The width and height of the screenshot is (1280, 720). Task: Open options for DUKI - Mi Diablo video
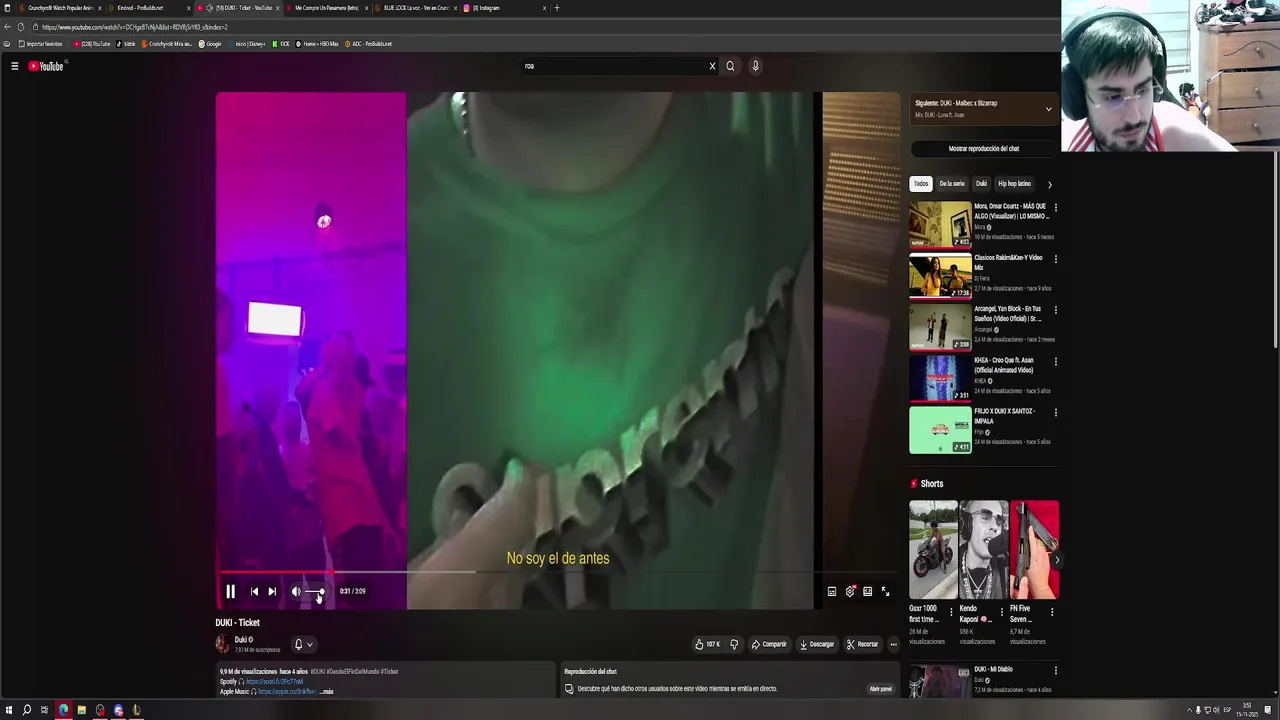point(1055,671)
